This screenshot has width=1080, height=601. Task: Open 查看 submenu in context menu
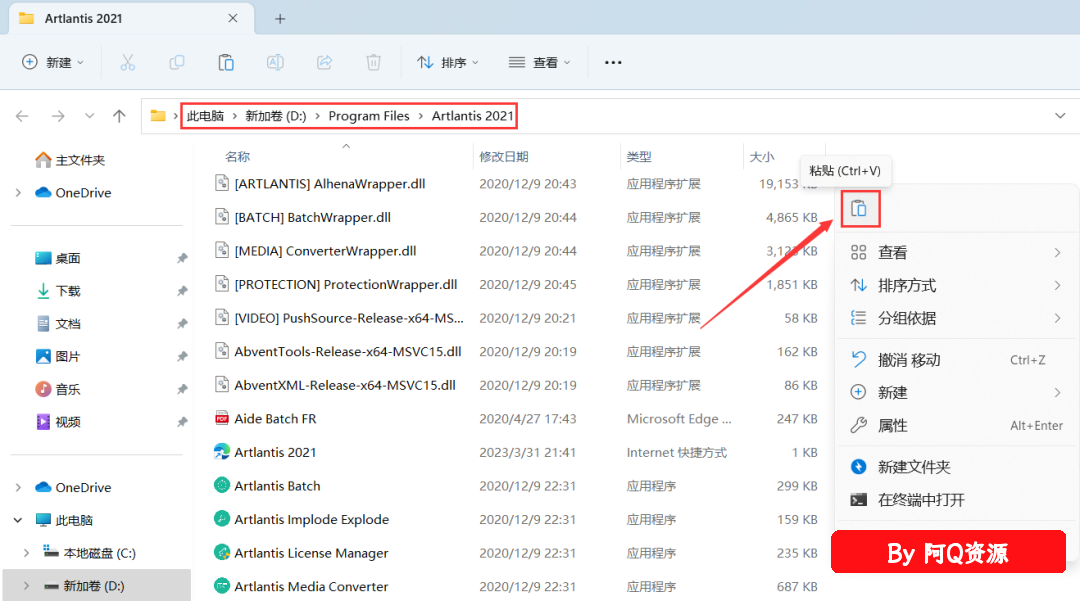(957, 253)
